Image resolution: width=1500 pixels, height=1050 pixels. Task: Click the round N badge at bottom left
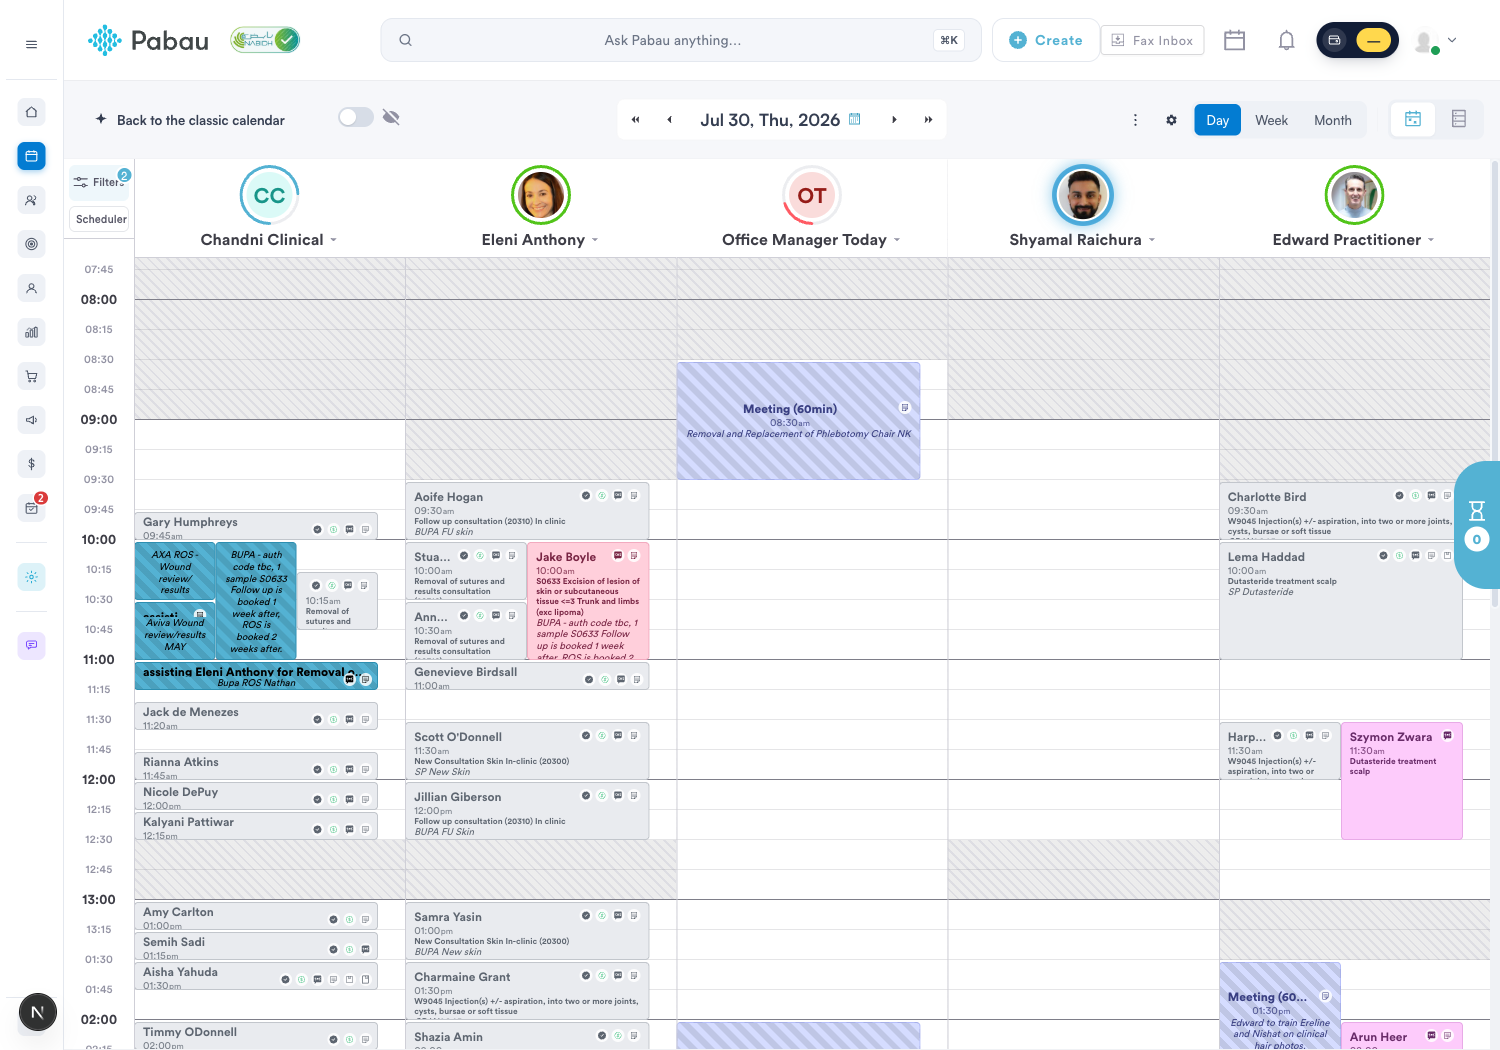pyautogui.click(x=37, y=1012)
